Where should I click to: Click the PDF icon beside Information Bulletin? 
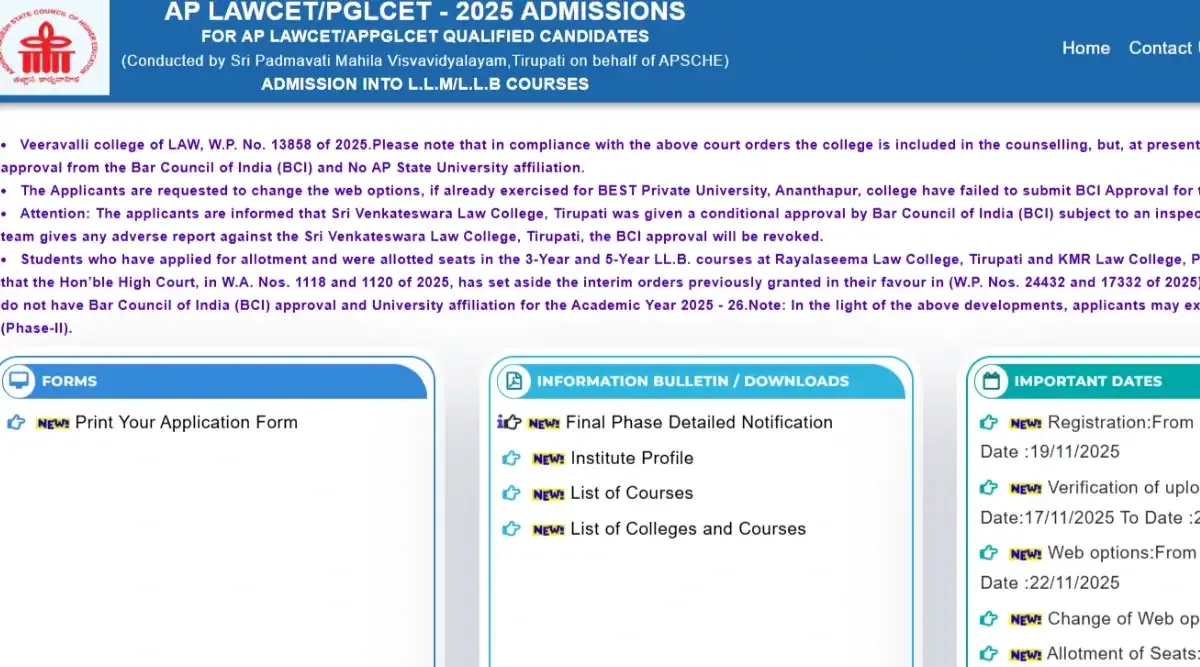514,381
